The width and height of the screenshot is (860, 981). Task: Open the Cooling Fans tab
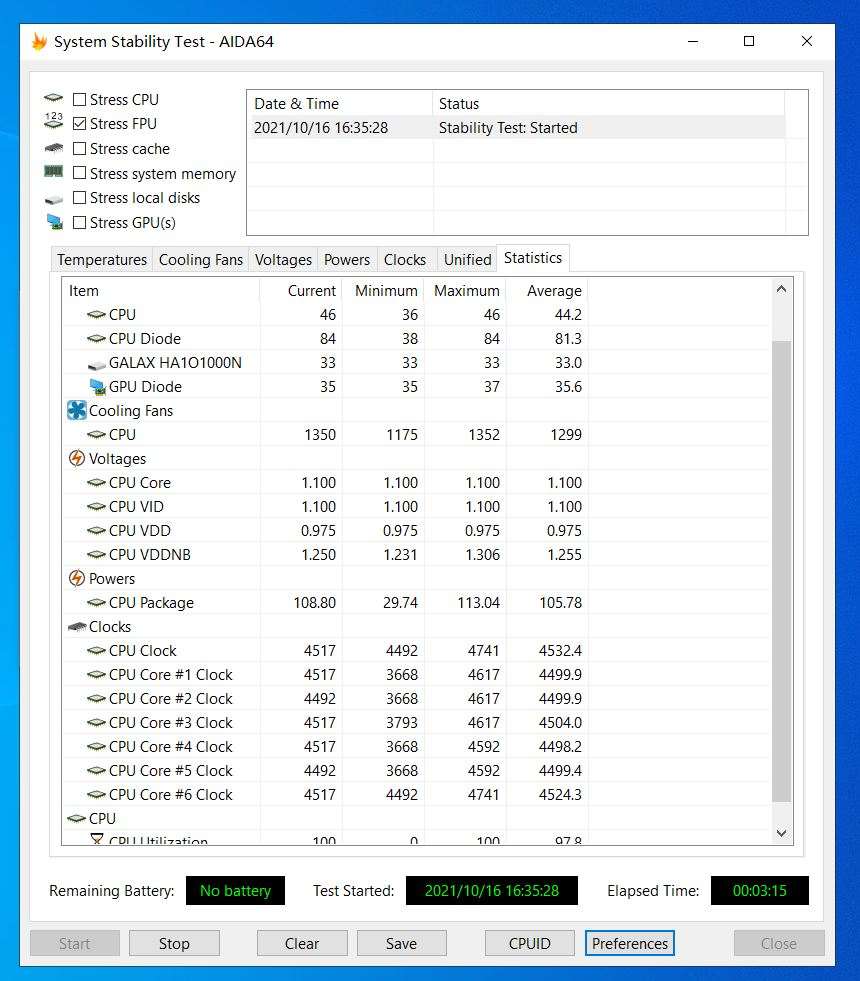click(201, 260)
